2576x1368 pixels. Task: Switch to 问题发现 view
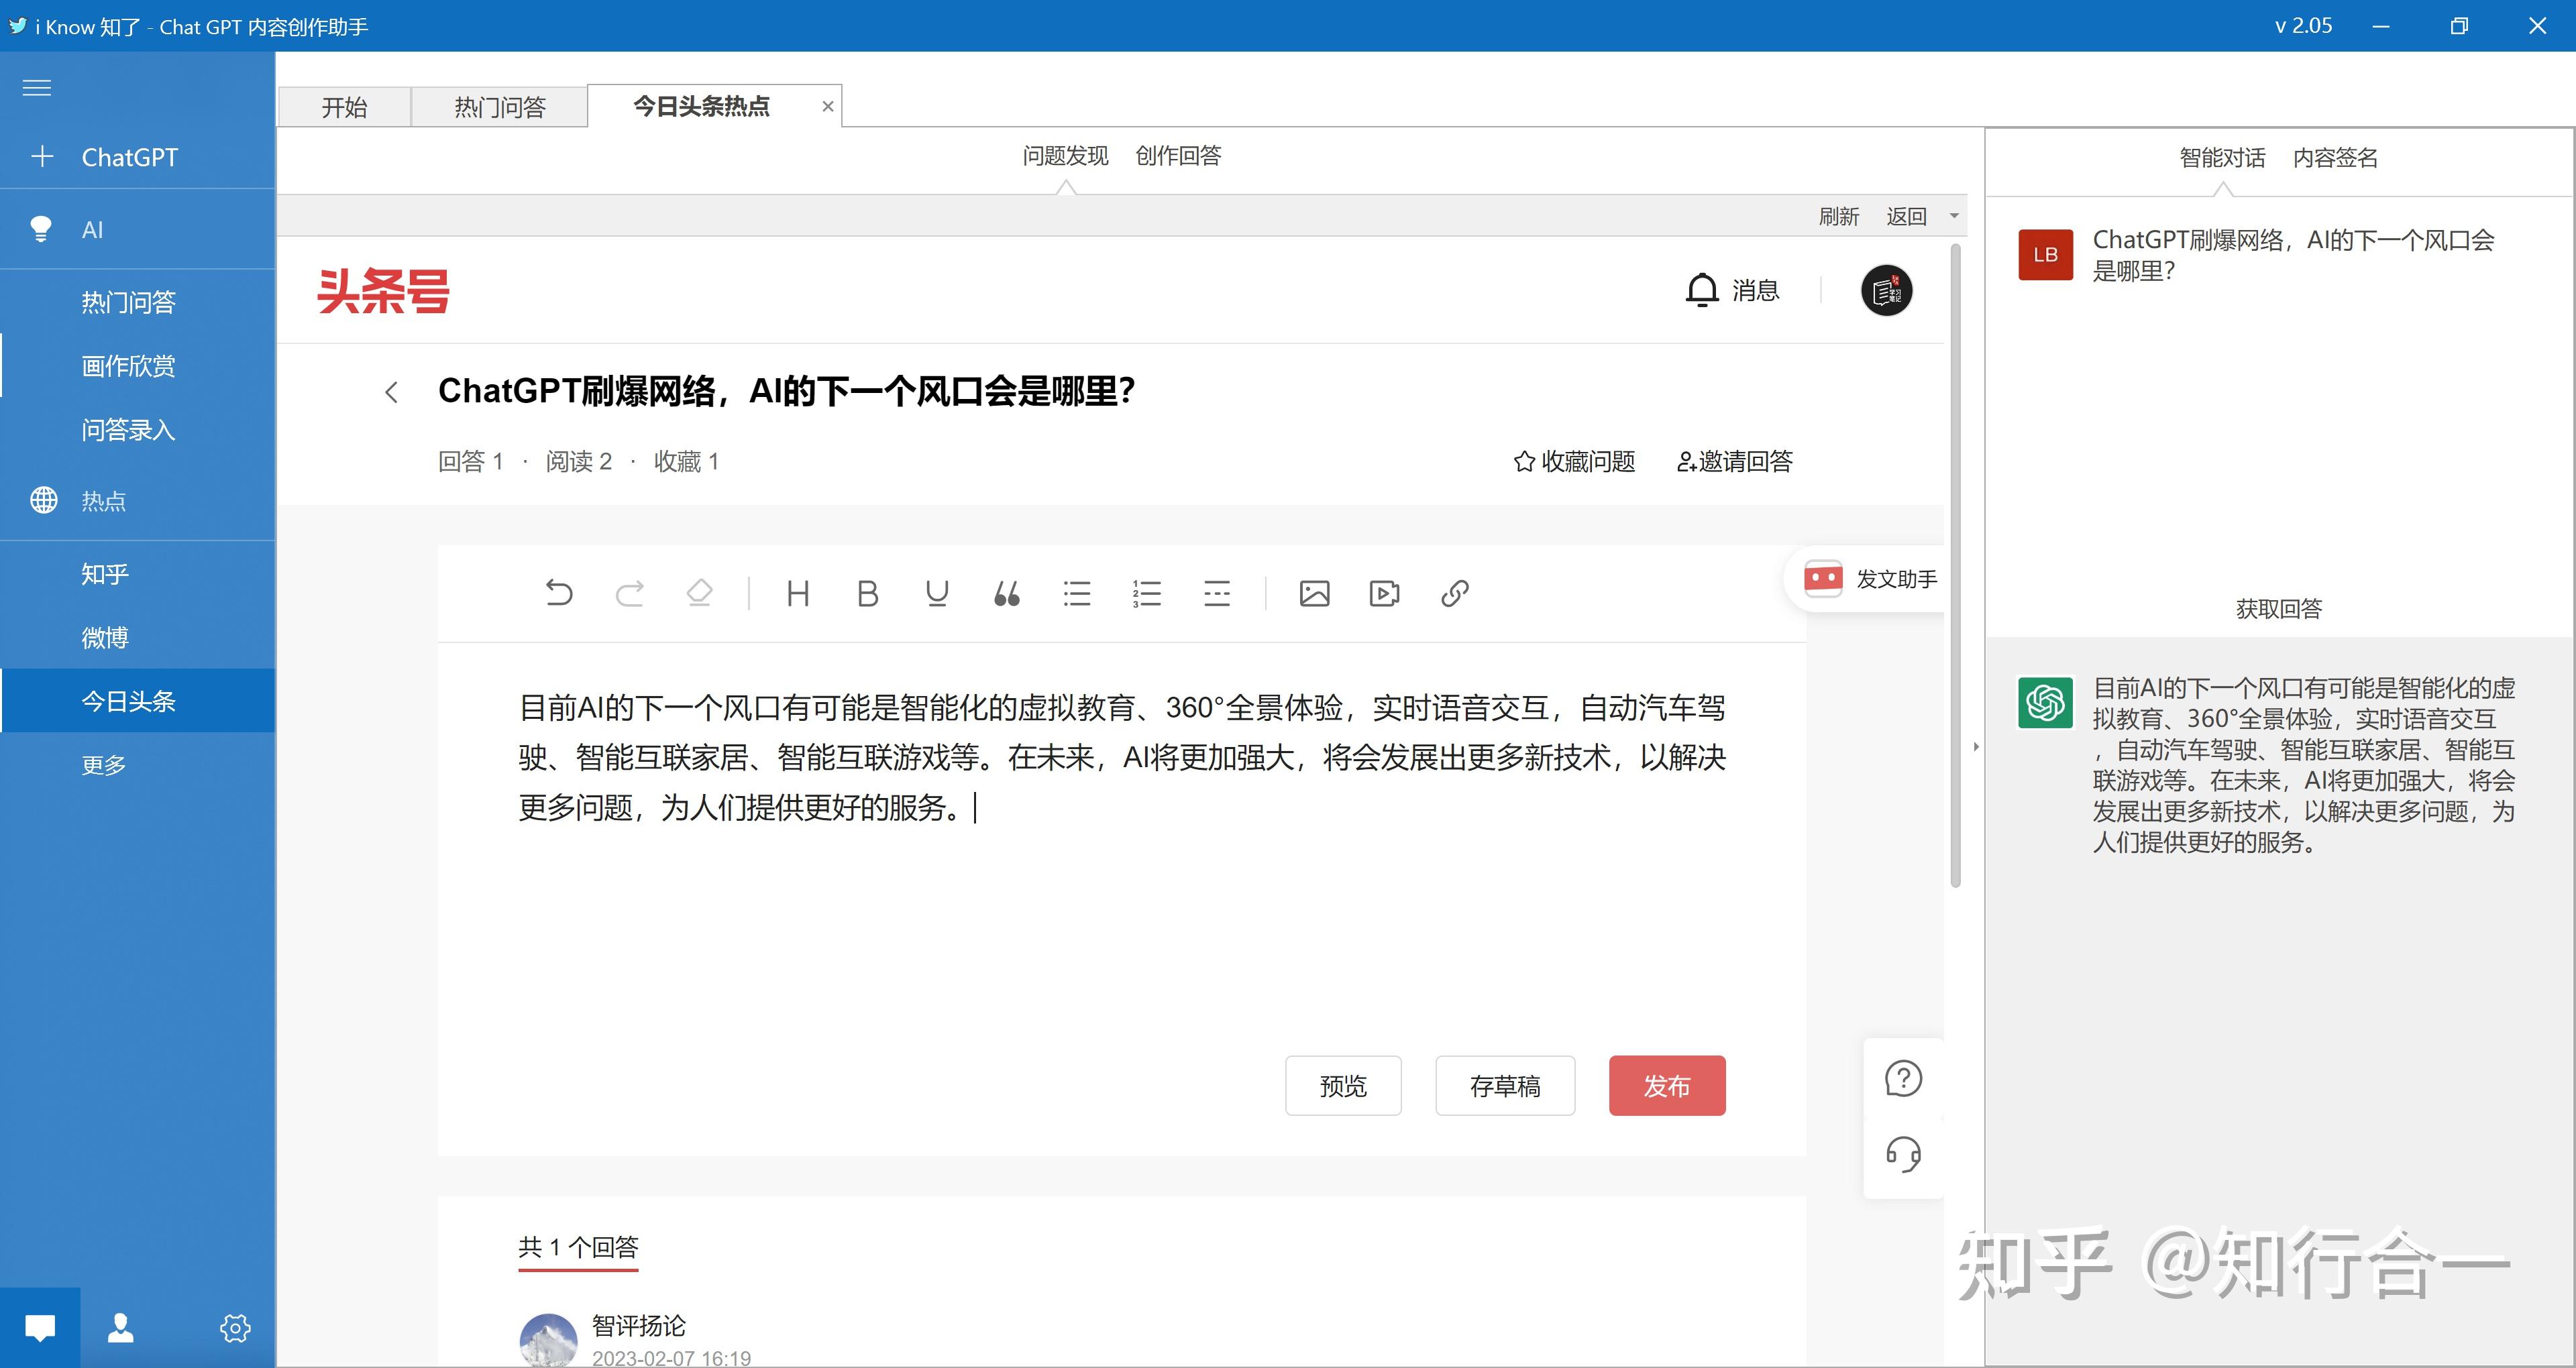[x=1065, y=156]
